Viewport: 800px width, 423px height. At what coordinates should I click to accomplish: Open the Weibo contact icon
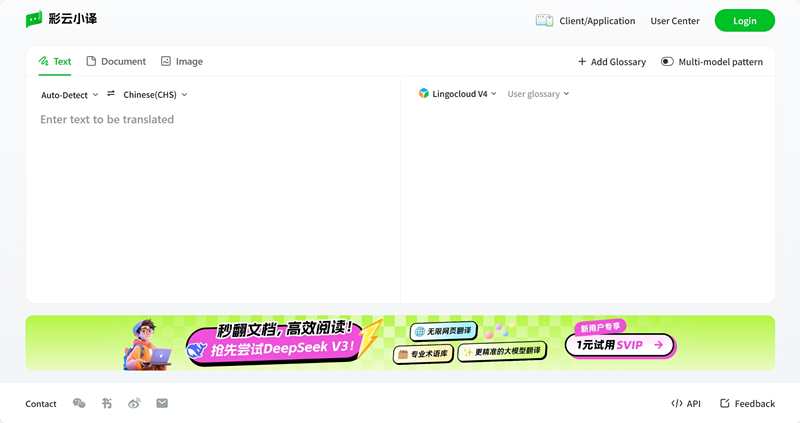(x=134, y=403)
